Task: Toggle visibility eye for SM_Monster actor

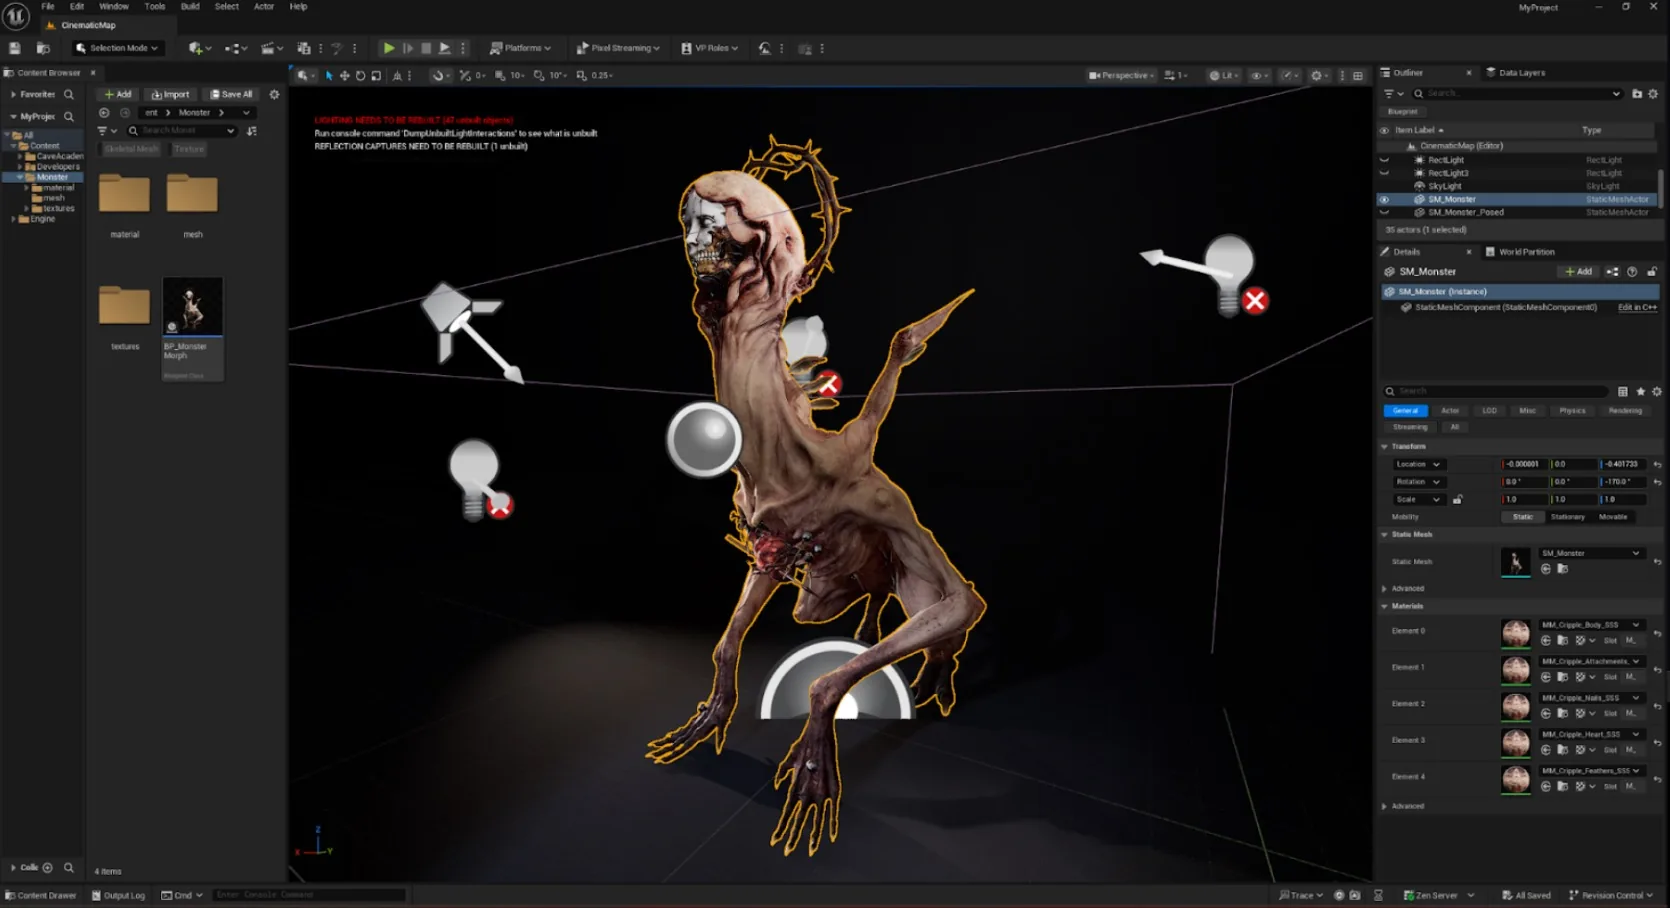Action: pyautogui.click(x=1384, y=199)
